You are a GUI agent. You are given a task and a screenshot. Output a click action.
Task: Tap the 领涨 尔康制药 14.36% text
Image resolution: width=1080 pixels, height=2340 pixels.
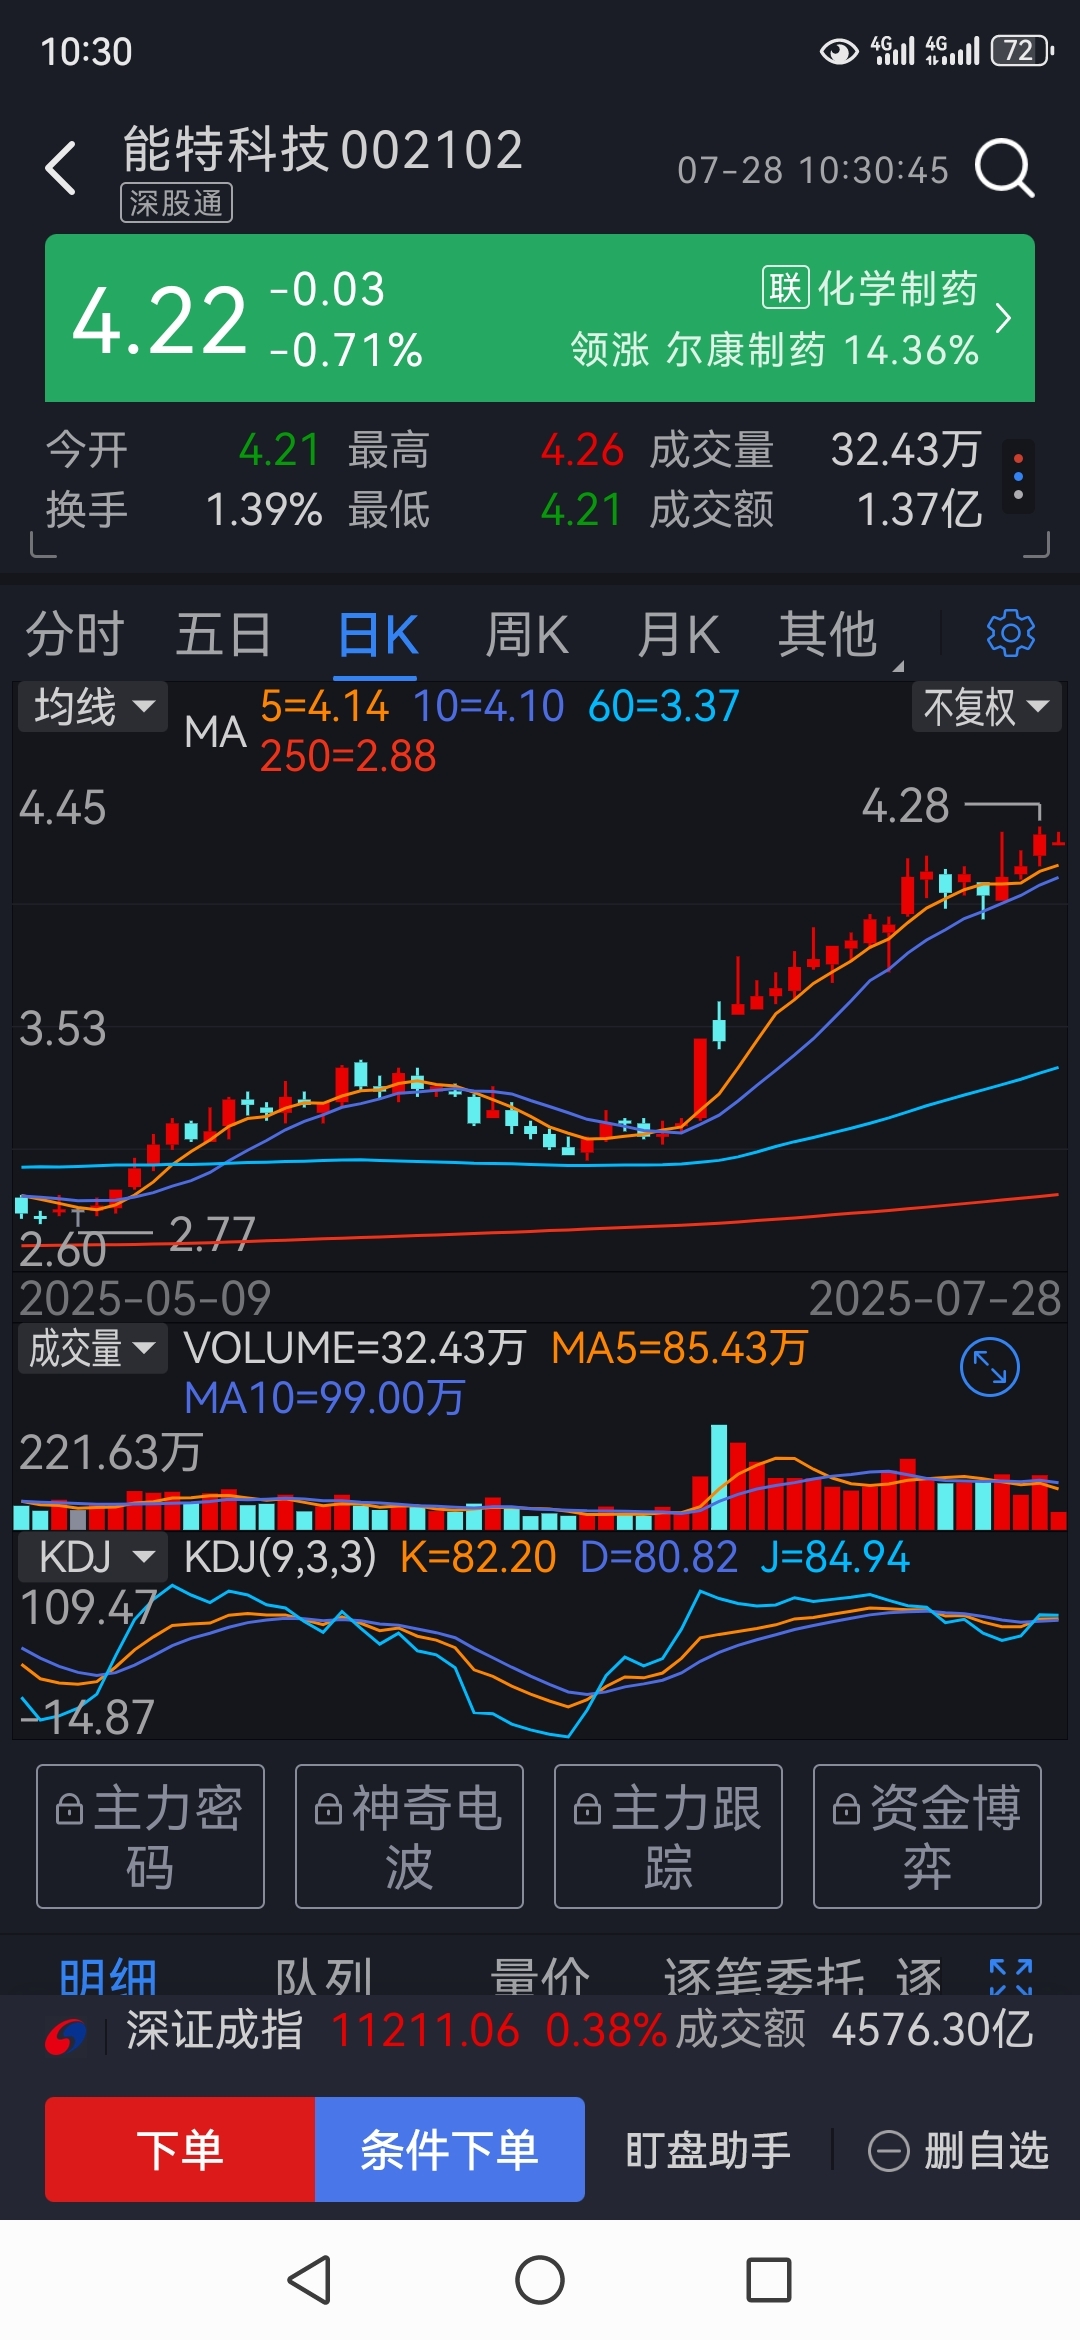(775, 350)
